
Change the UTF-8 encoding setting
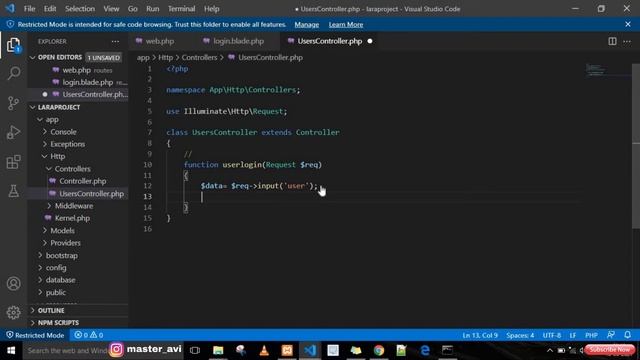[552, 335]
